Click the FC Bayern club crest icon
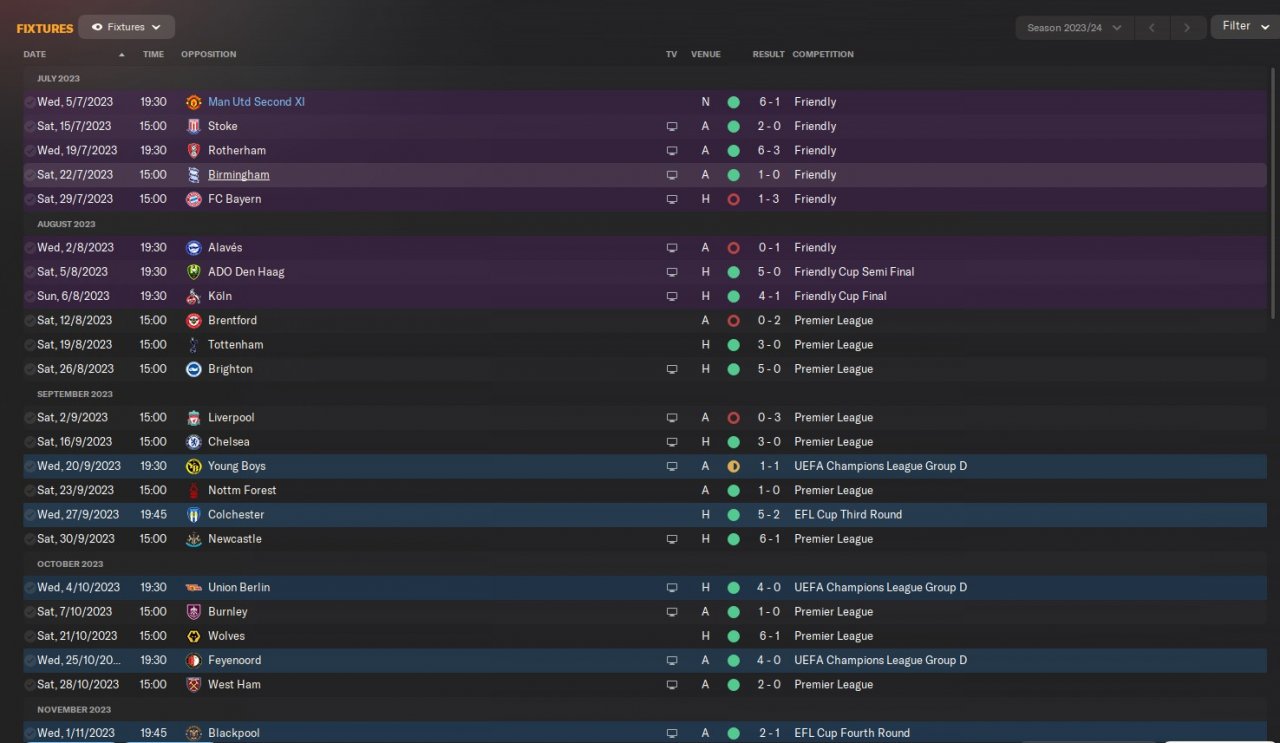The height and width of the screenshot is (743, 1280). [194, 199]
